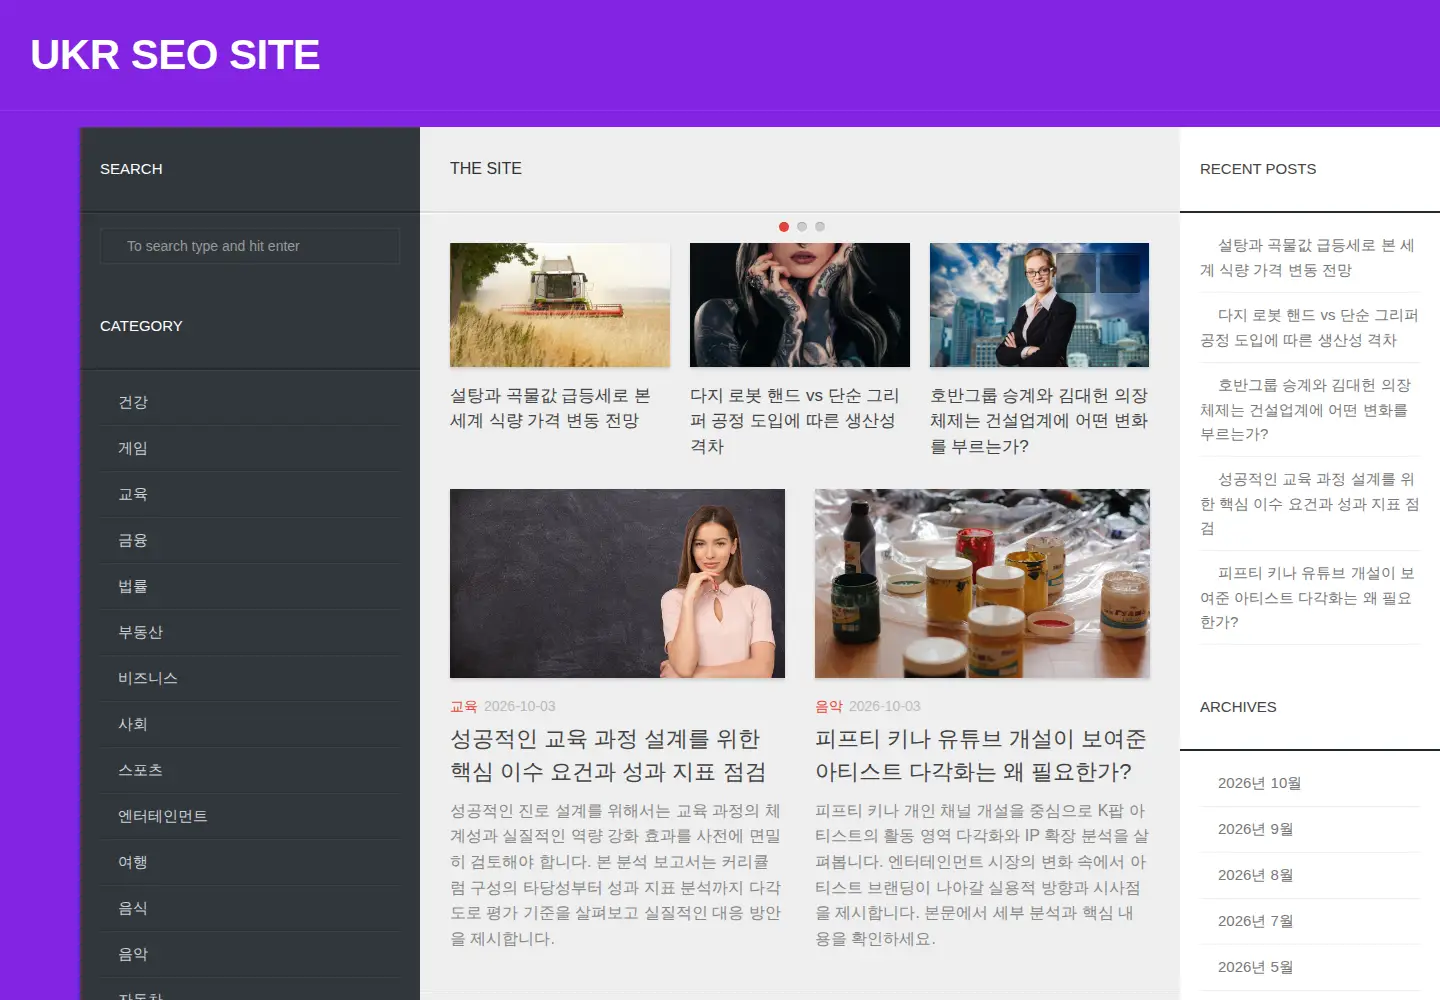Open recent post 다지 로봇 핸드 vs 단순 그리퍼
Viewport: 1440px width, 1000px height.
[x=1309, y=328]
